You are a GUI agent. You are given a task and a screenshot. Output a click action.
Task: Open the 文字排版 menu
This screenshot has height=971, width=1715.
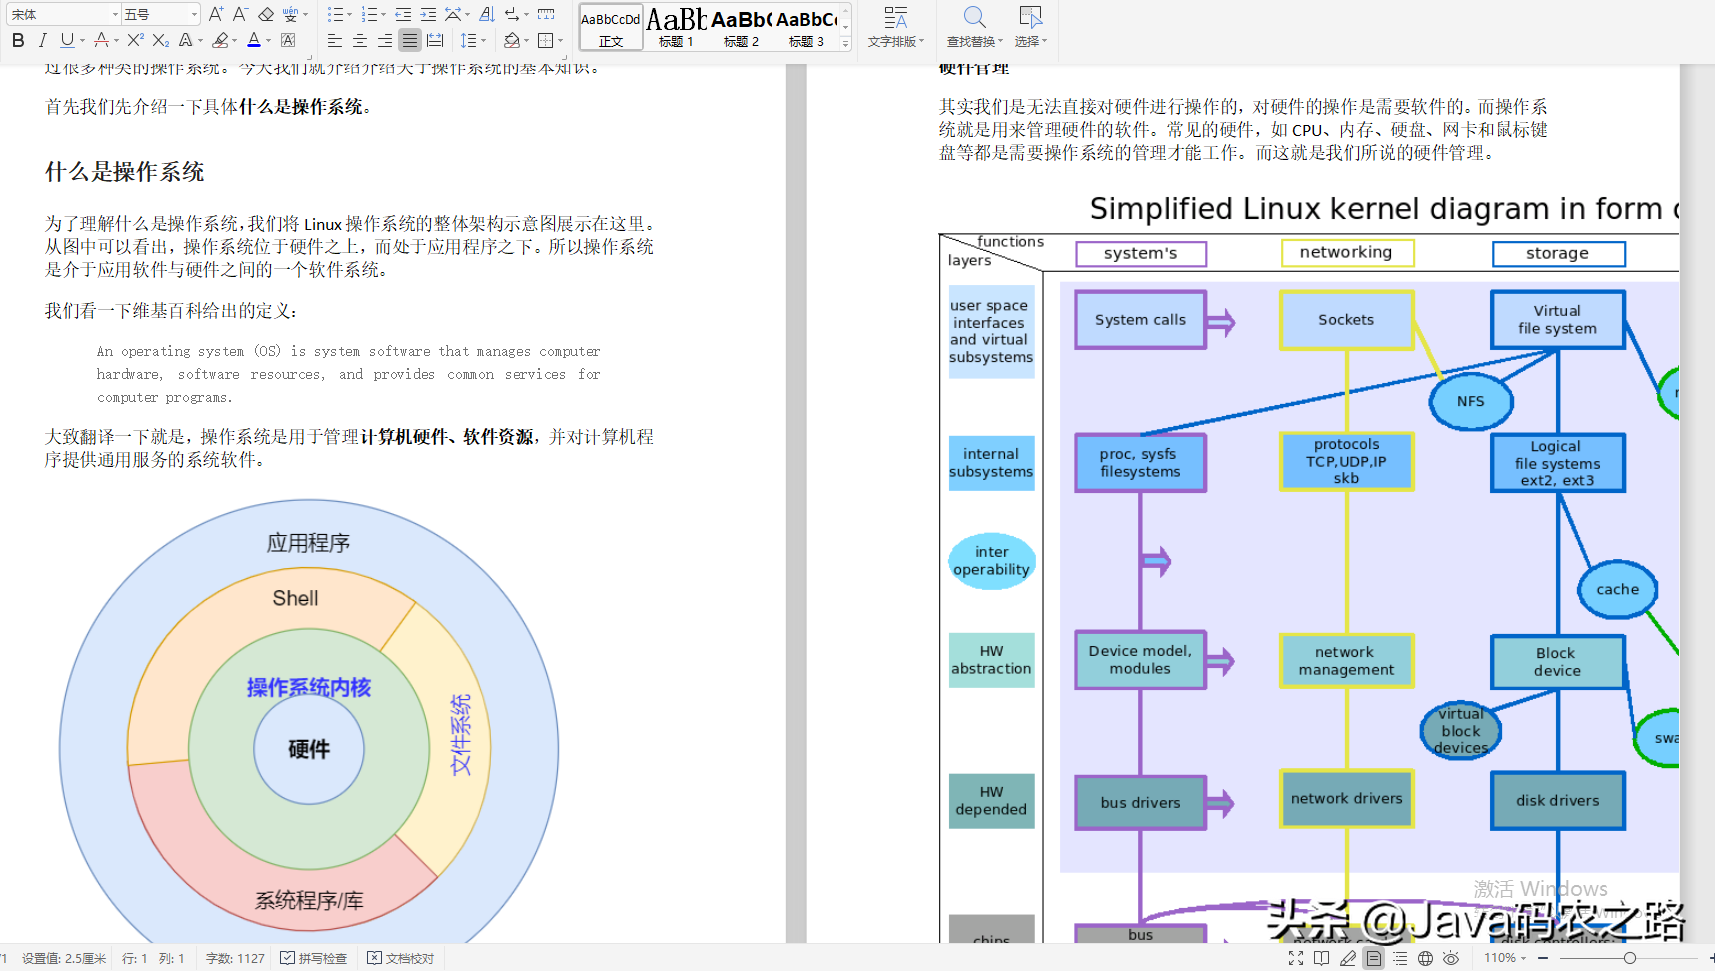[896, 27]
